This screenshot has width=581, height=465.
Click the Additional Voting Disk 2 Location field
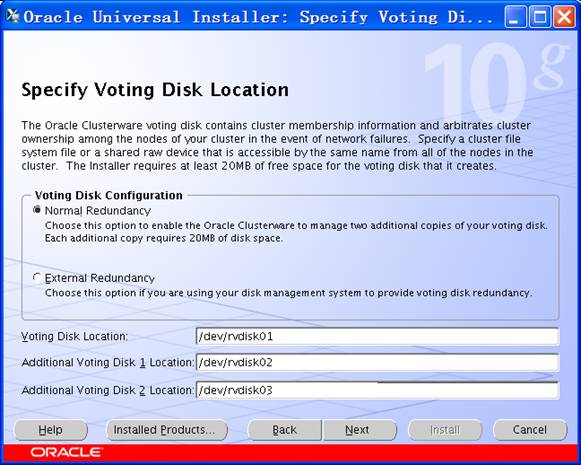pyautogui.click(x=377, y=390)
